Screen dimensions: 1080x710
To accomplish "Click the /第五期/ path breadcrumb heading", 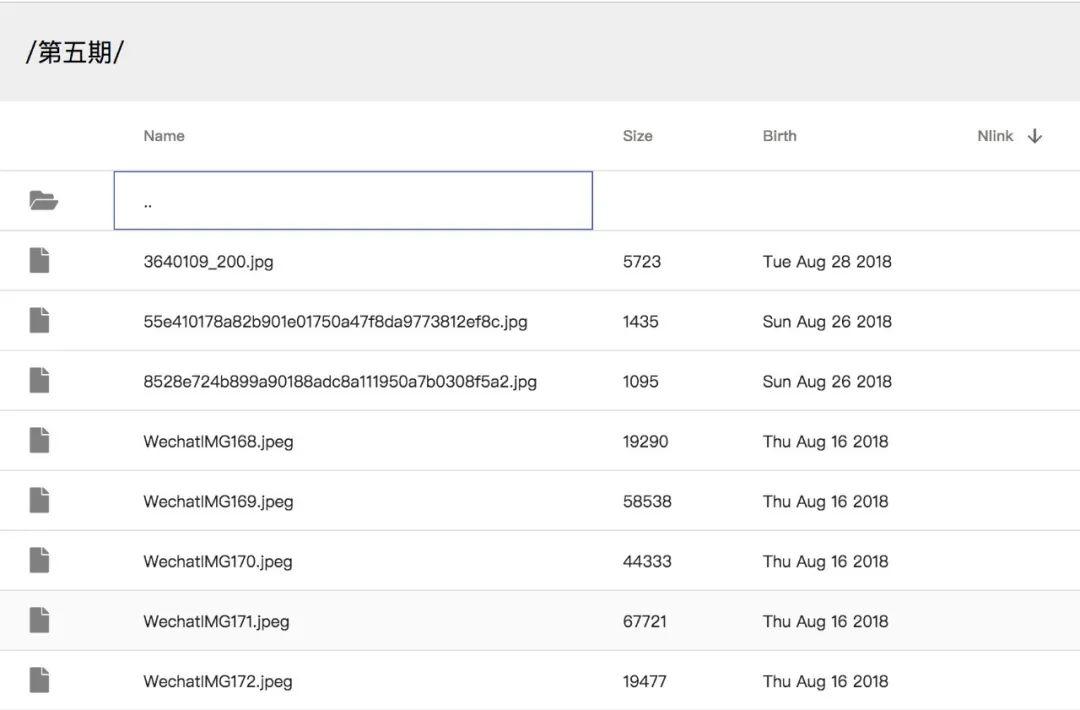I will pos(74,53).
